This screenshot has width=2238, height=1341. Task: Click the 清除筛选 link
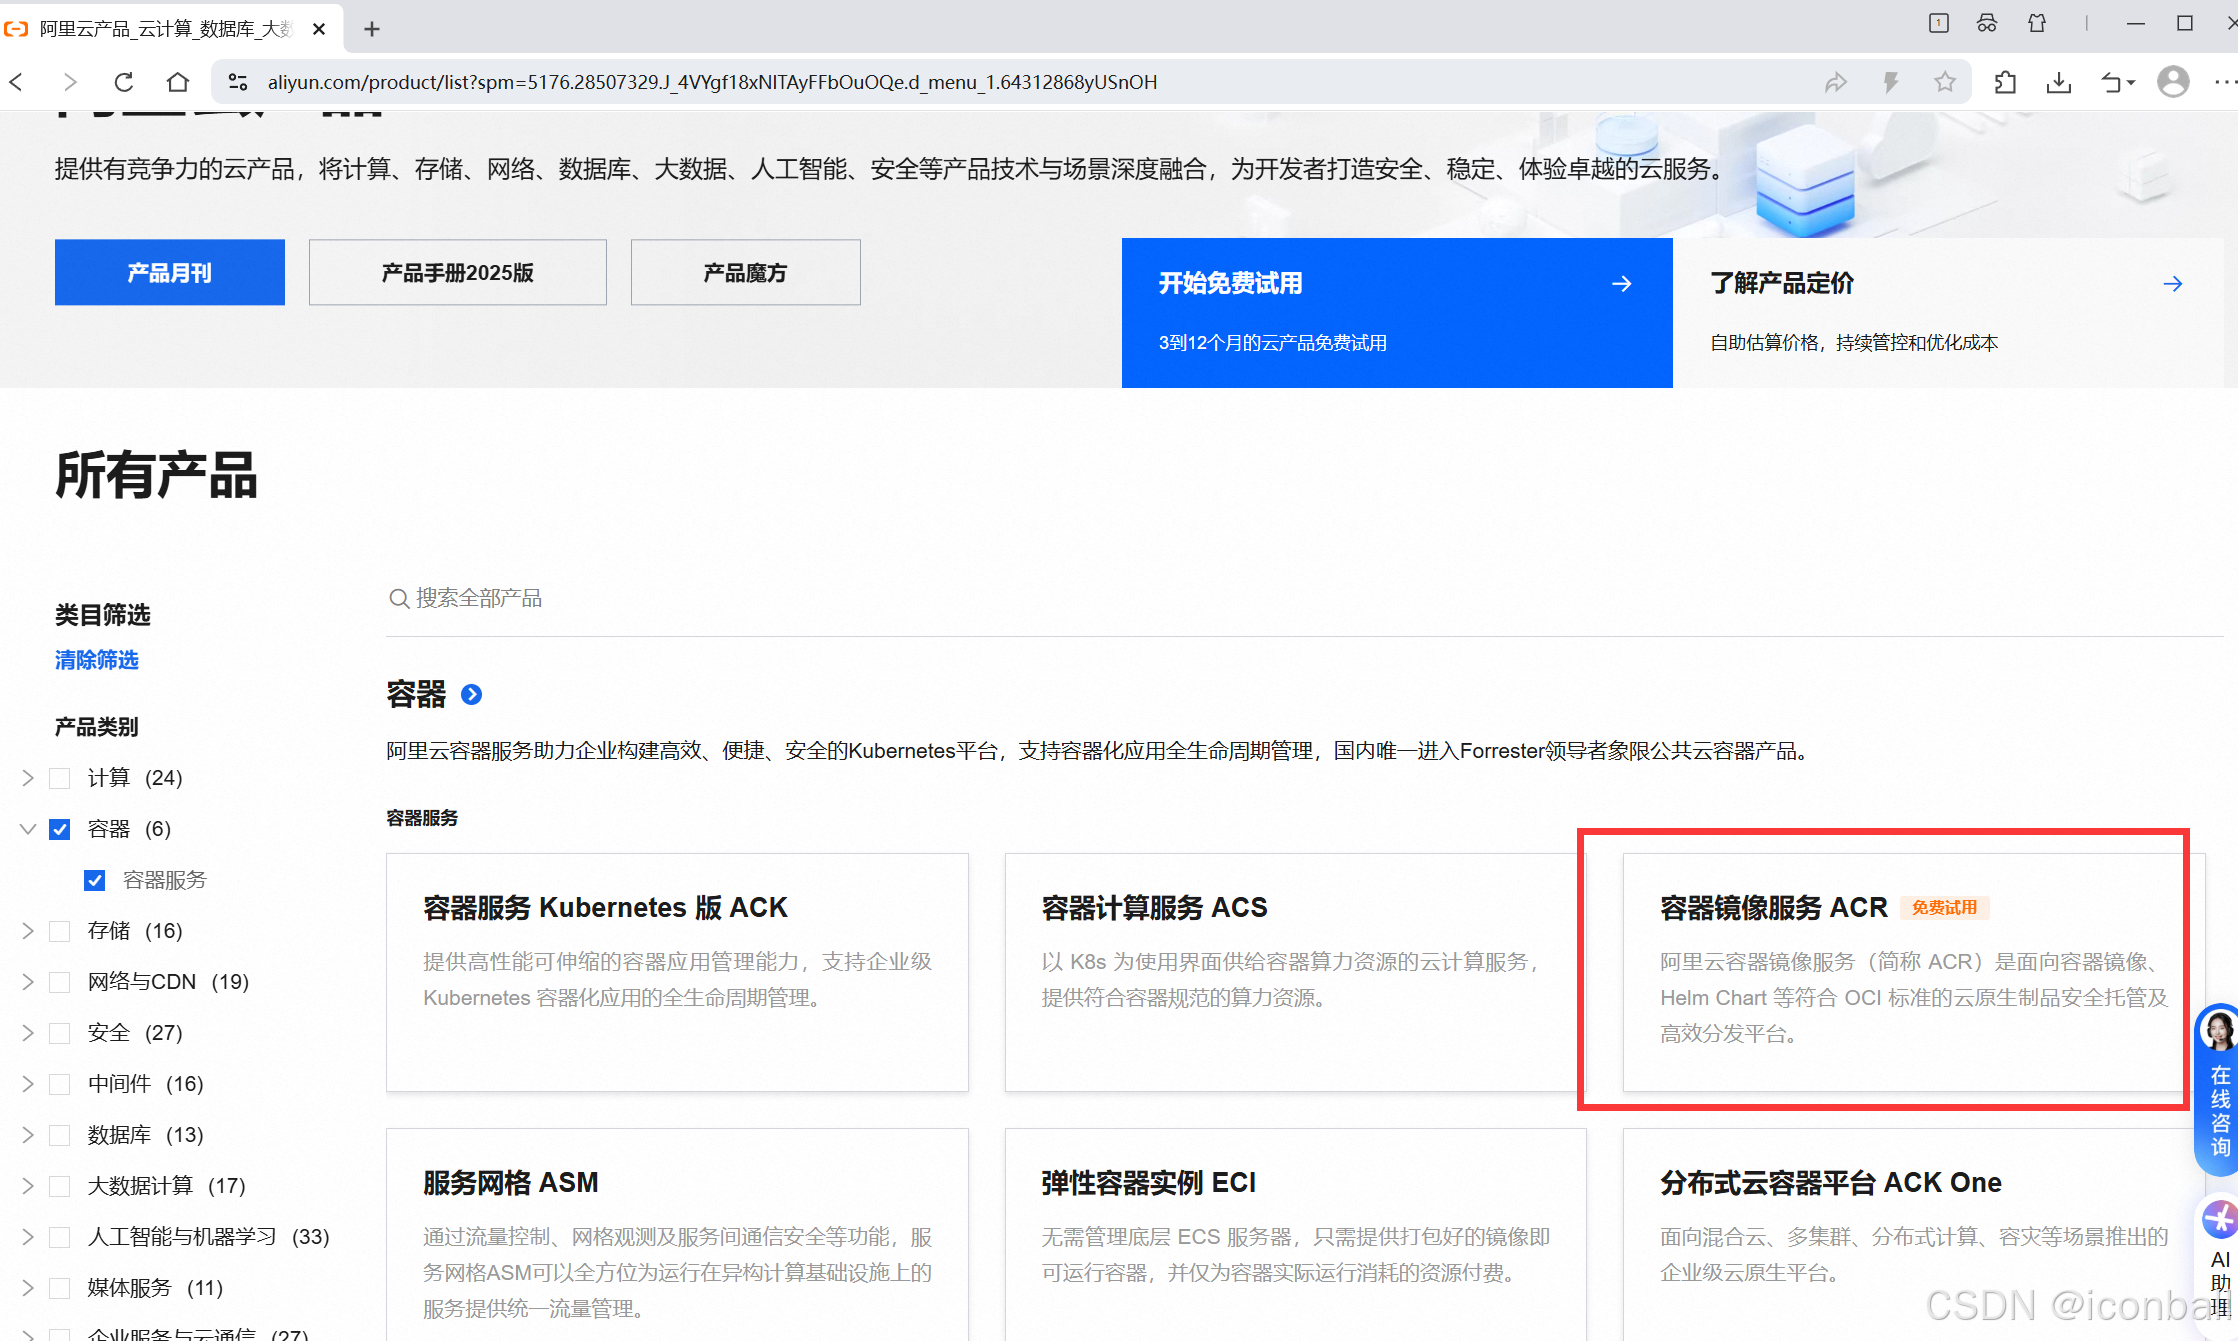click(x=97, y=660)
